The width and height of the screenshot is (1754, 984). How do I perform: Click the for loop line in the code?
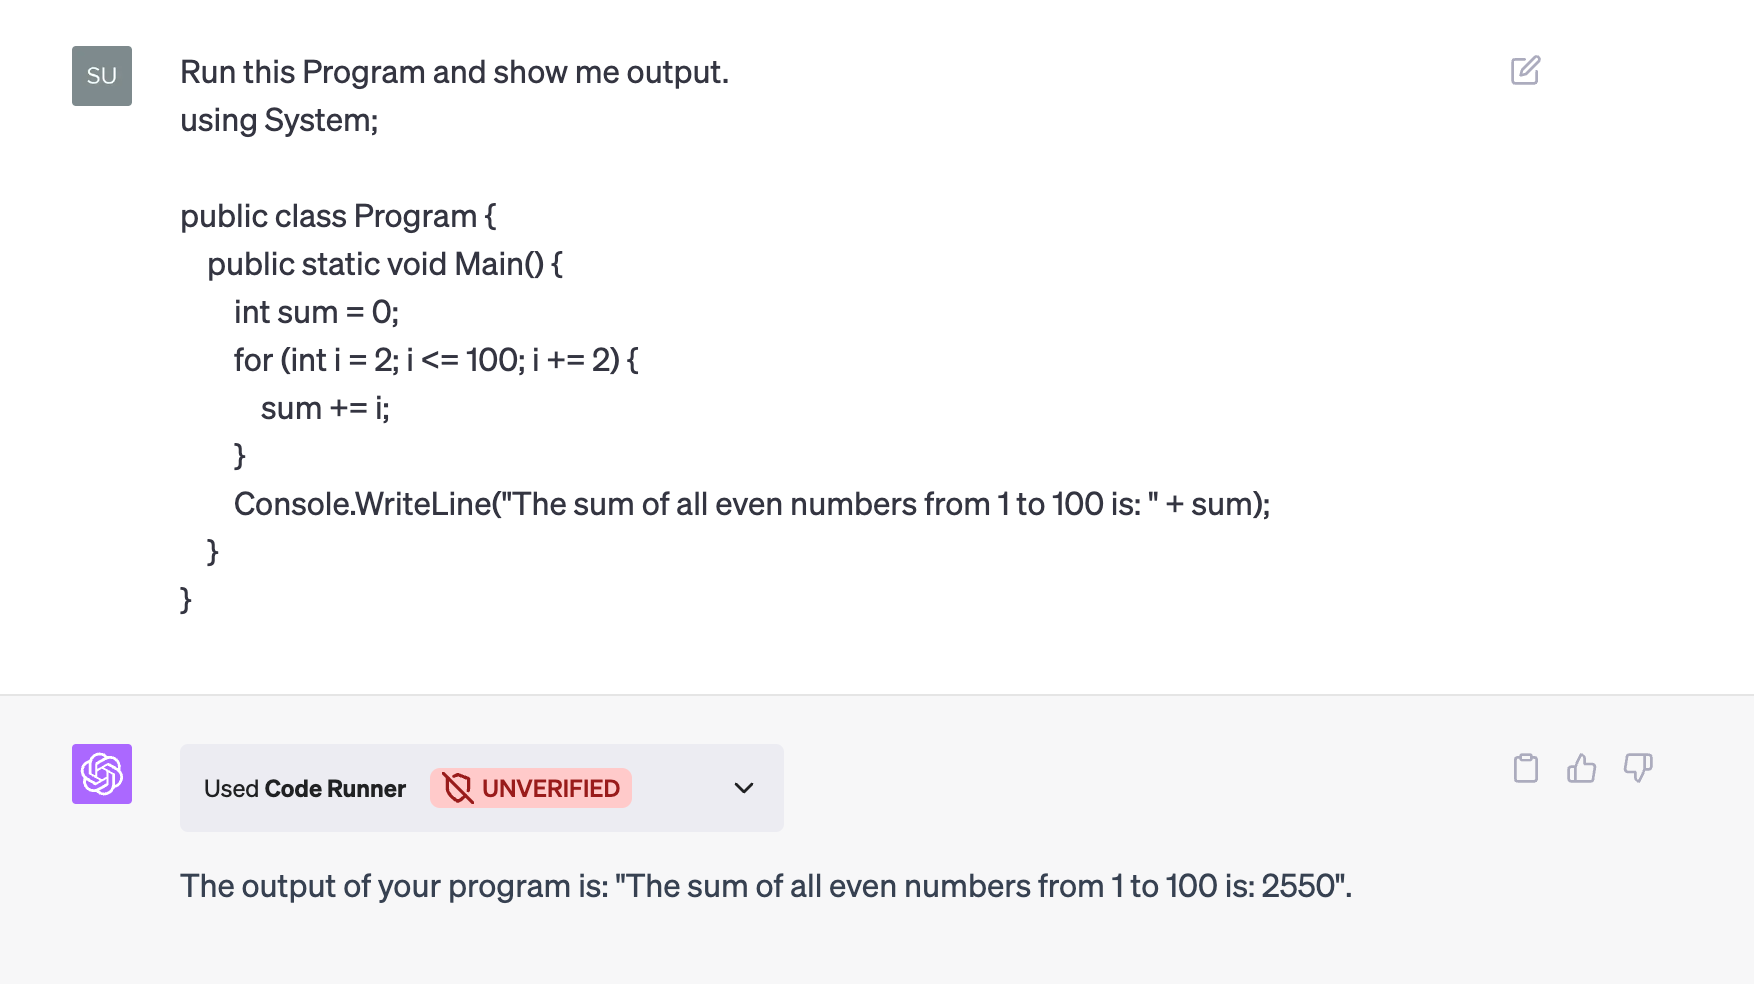[435, 360]
